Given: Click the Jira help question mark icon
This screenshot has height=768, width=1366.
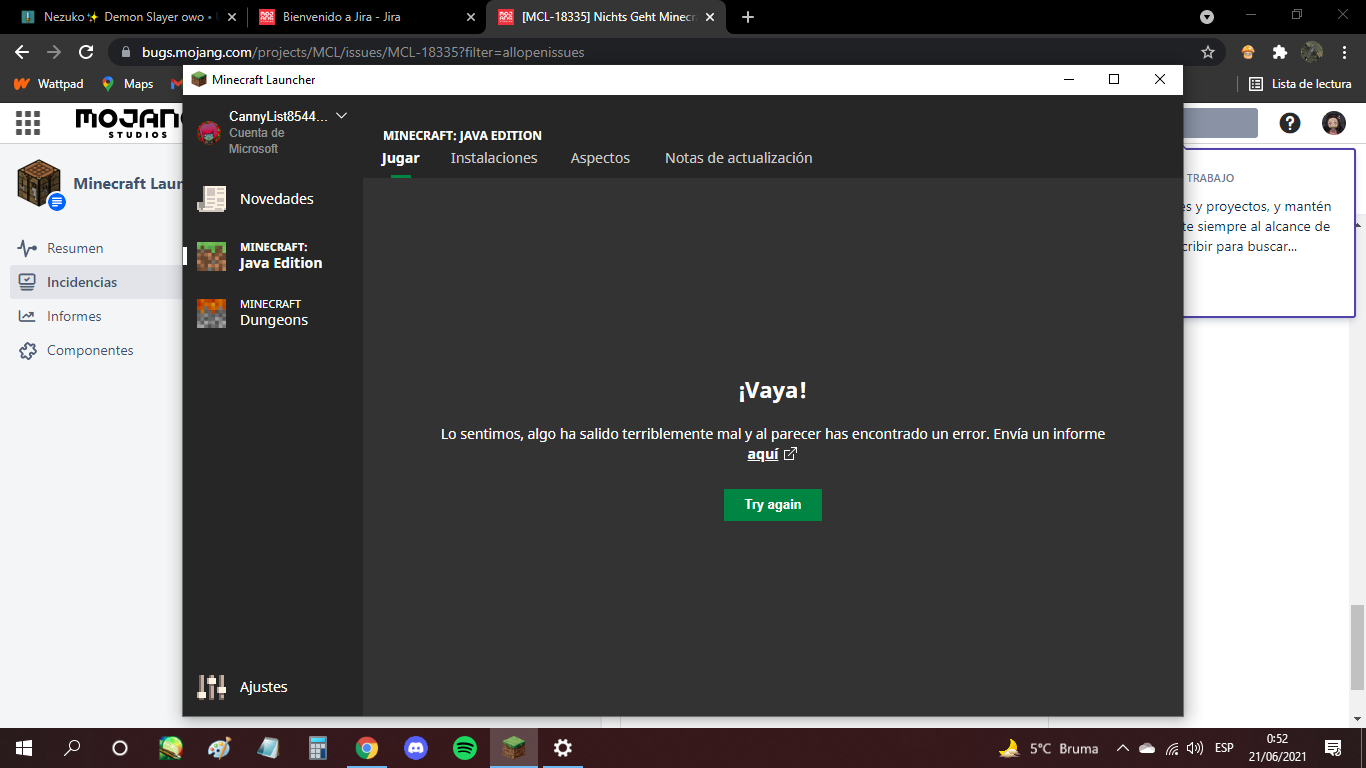Looking at the screenshot, I should click(1290, 123).
